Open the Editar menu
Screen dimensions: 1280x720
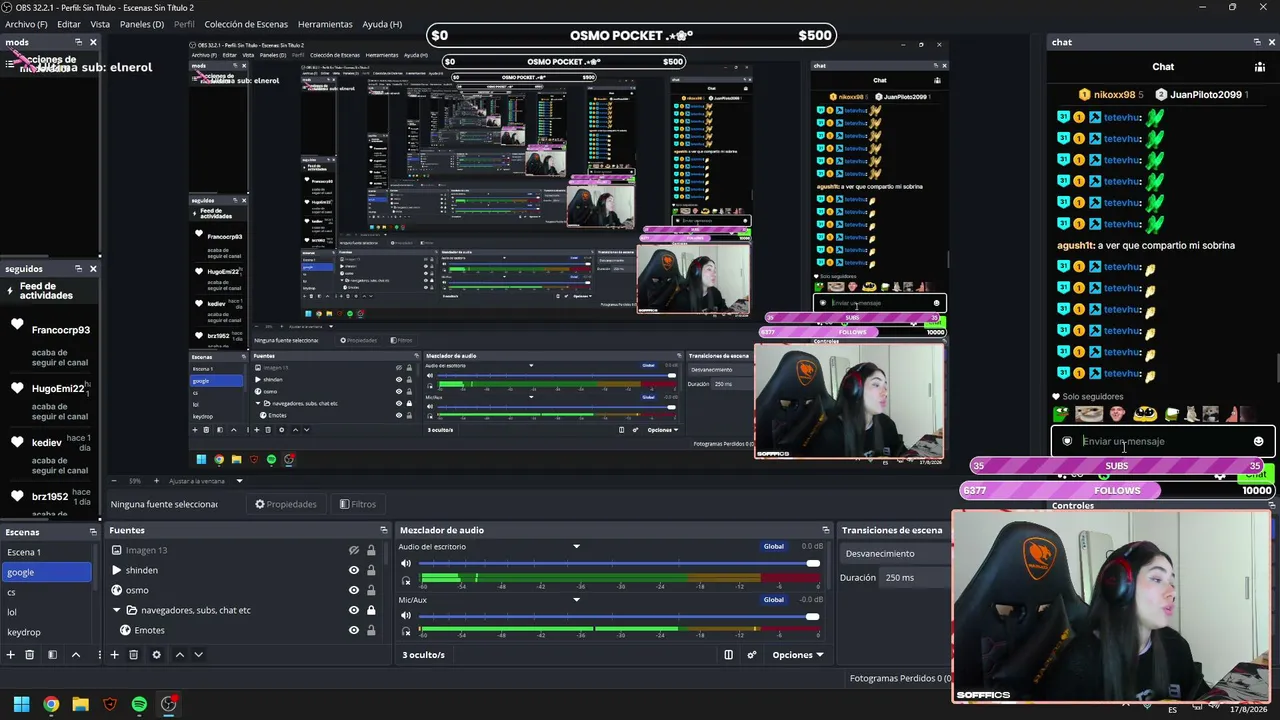[69, 24]
